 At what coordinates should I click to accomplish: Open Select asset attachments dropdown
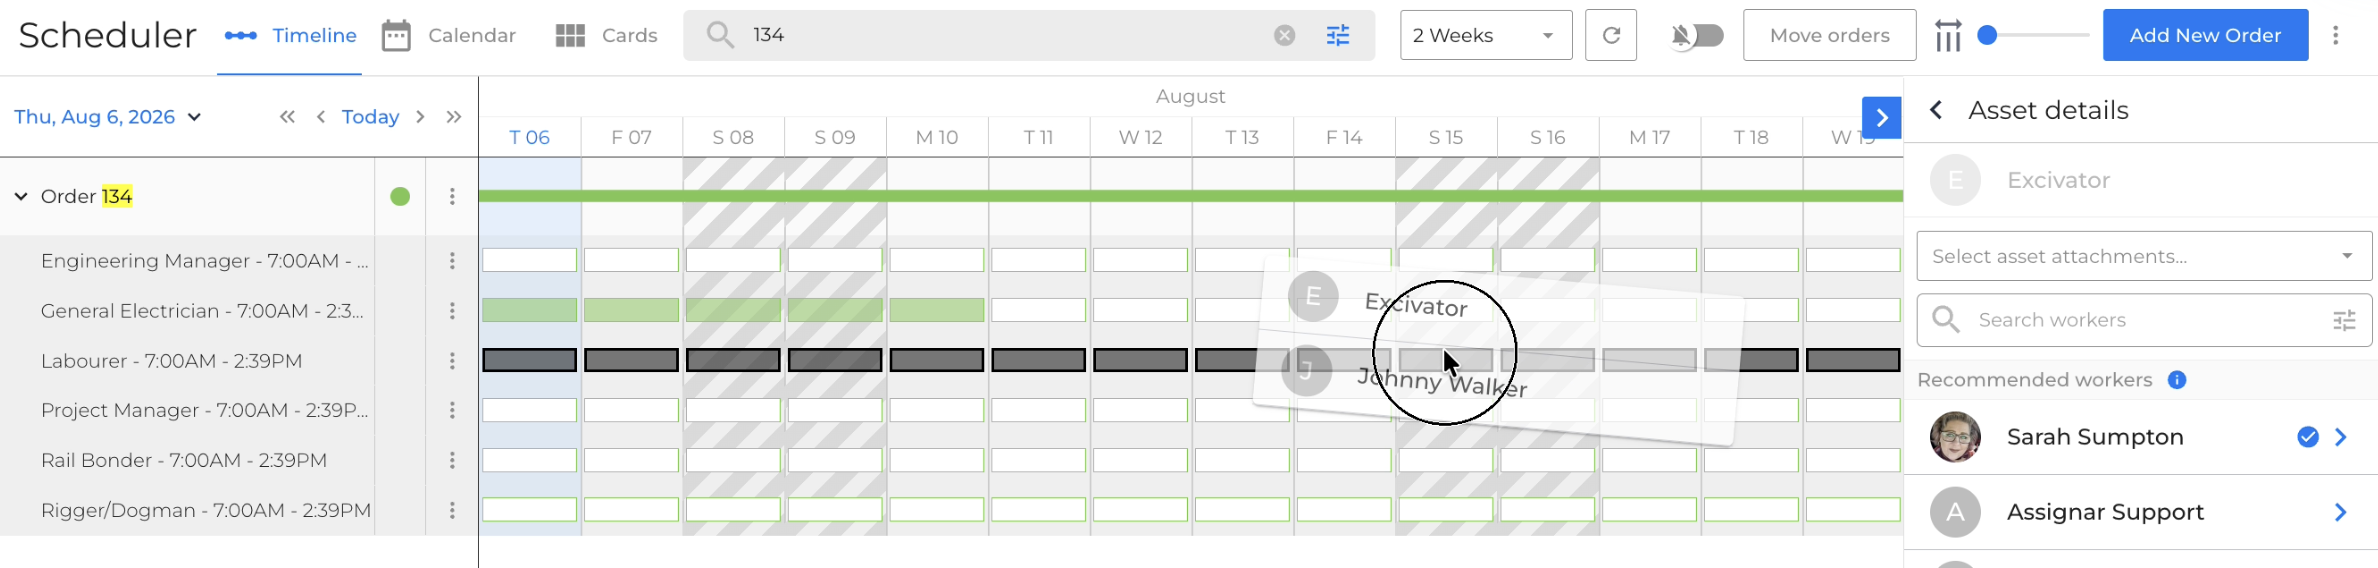pos(2143,256)
